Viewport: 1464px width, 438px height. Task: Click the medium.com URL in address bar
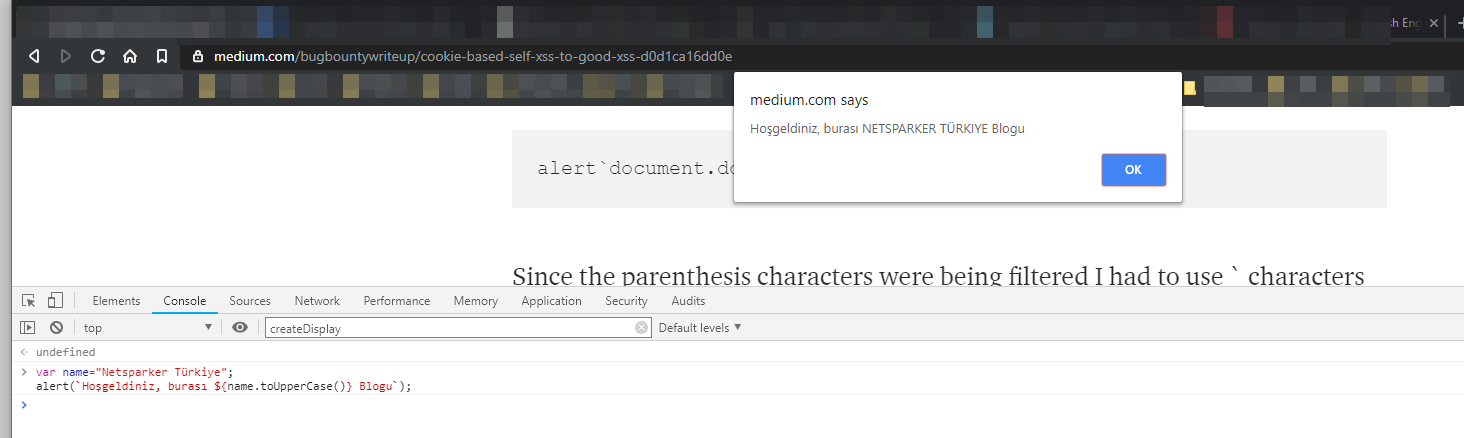(472, 56)
